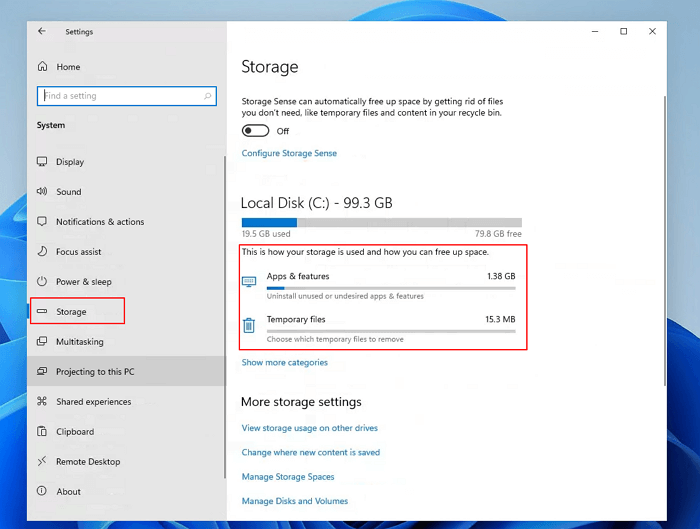Click the Home icon in sidebar
The height and width of the screenshot is (529, 700).
point(42,67)
